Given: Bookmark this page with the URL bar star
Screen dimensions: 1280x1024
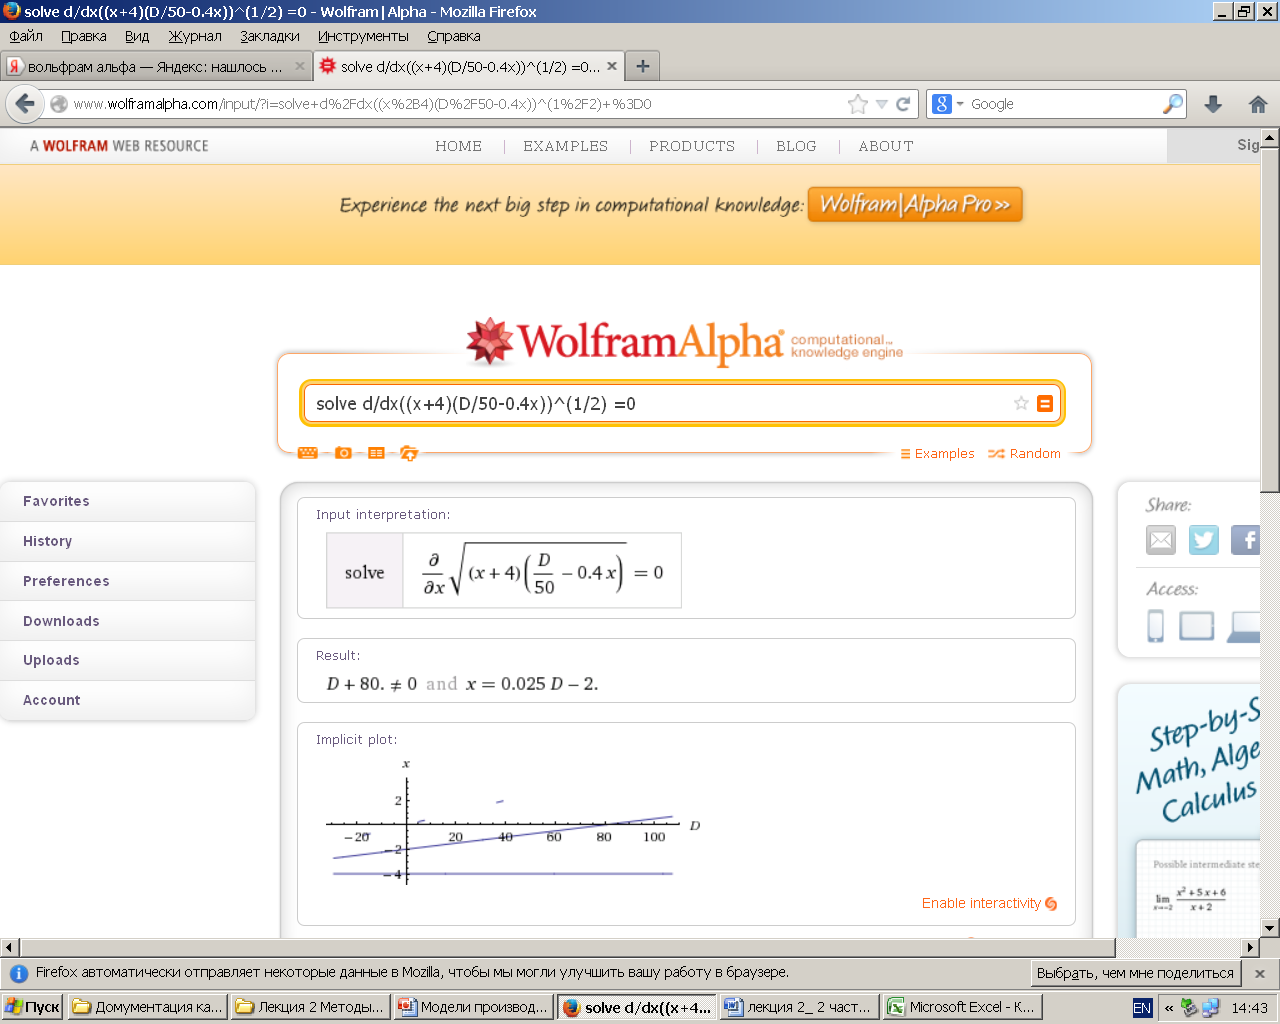Looking at the screenshot, I should (x=858, y=104).
